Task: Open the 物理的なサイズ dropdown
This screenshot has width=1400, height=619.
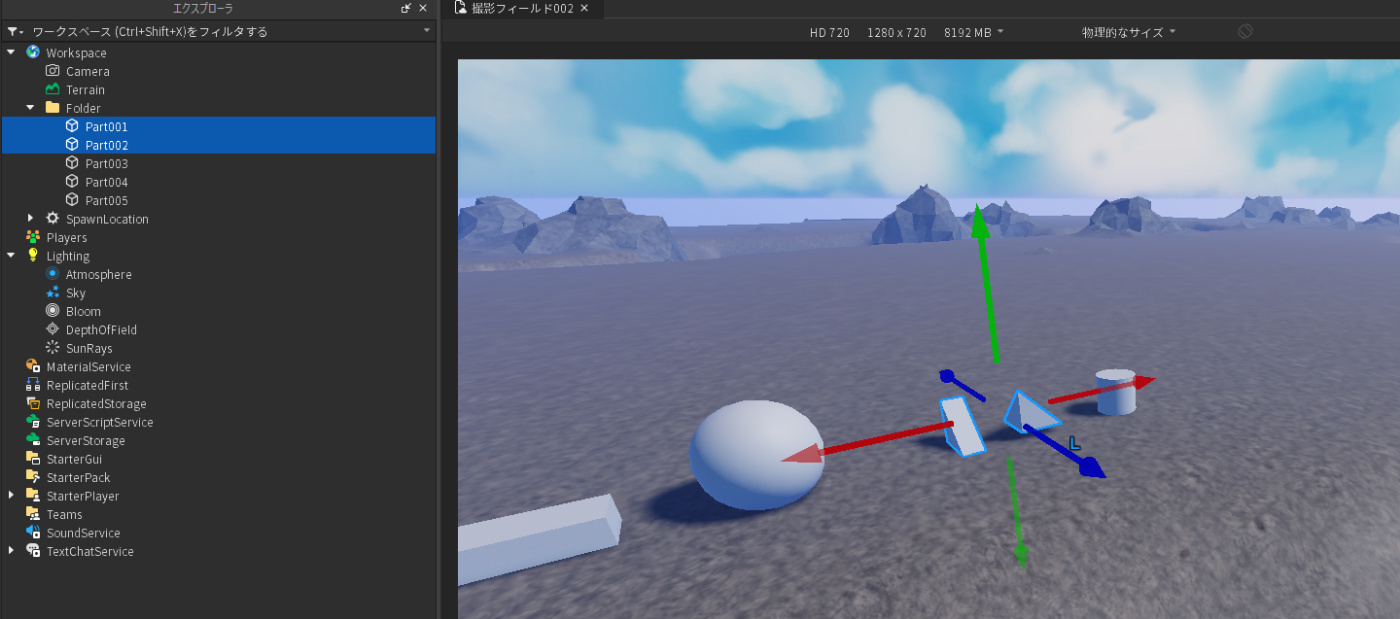Action: 1129,32
